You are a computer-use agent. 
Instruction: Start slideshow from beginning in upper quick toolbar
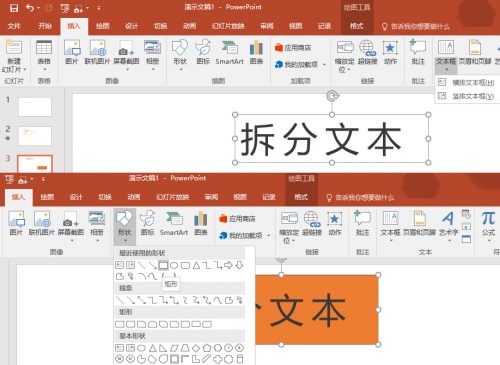(65, 8)
